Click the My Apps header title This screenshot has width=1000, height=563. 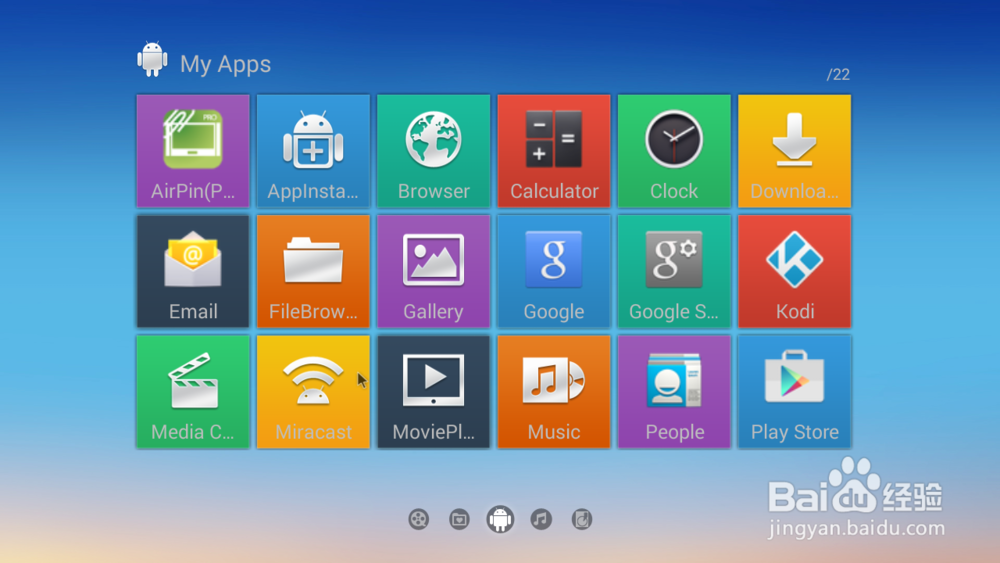coord(225,64)
